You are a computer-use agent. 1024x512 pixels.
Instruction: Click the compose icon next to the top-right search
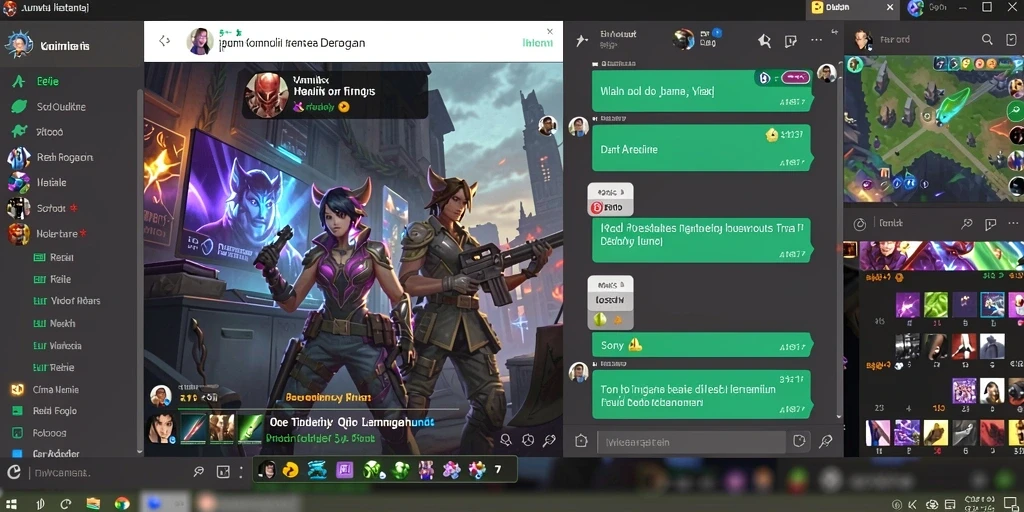pos(1010,40)
